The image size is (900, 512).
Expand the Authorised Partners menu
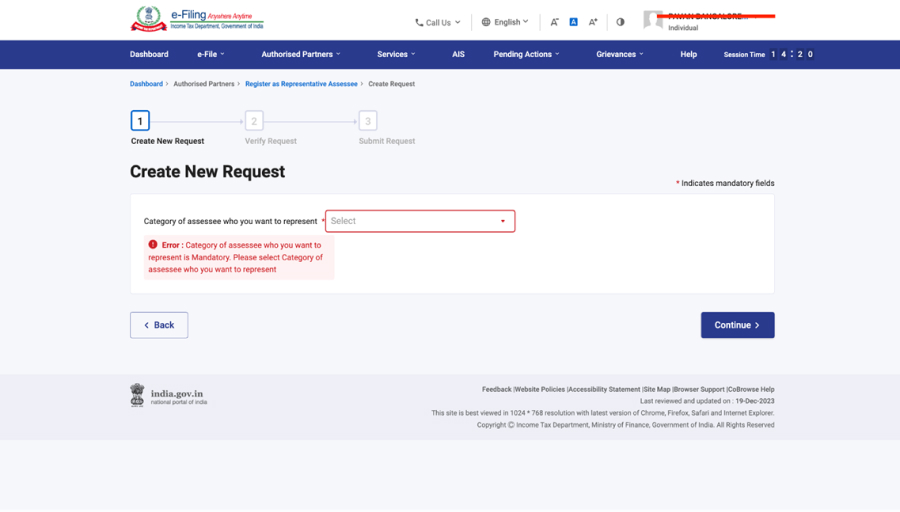point(301,55)
